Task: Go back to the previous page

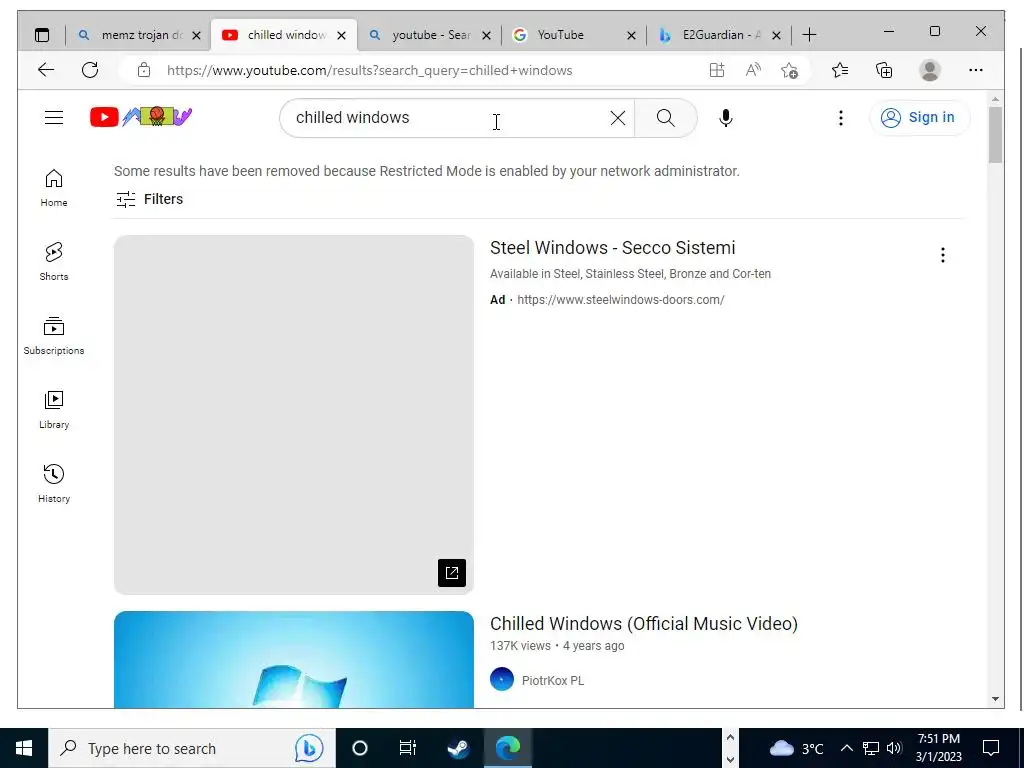Action: (x=46, y=70)
